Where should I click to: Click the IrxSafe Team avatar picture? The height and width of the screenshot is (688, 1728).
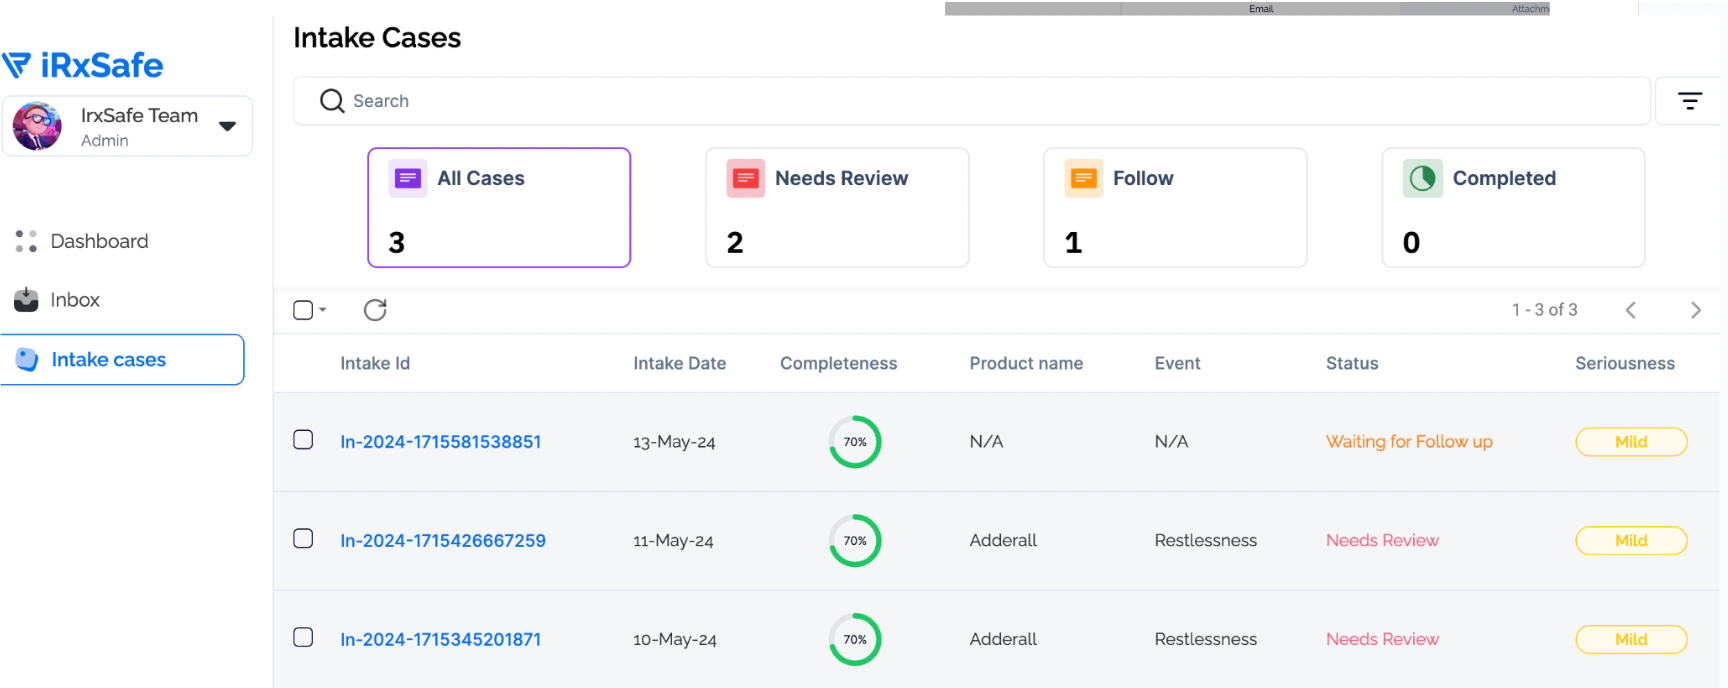tap(37, 126)
